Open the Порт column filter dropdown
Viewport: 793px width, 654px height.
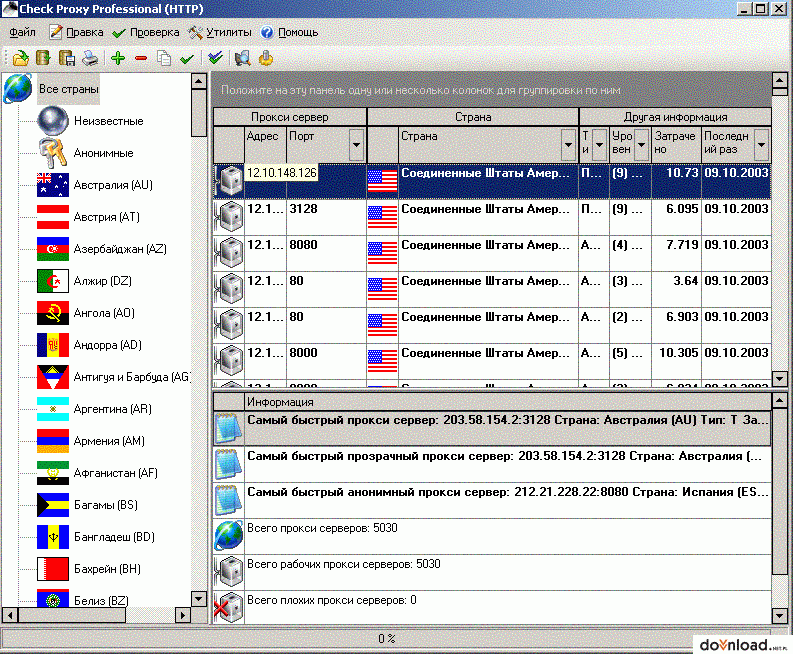(357, 145)
